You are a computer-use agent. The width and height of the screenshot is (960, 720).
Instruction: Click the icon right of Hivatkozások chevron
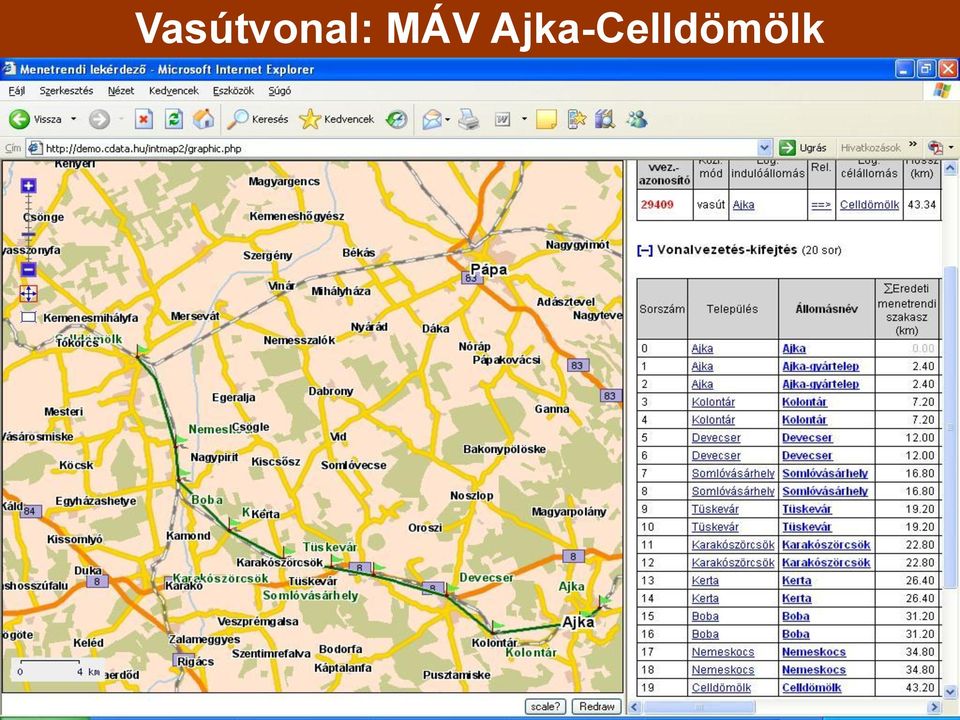(x=935, y=148)
